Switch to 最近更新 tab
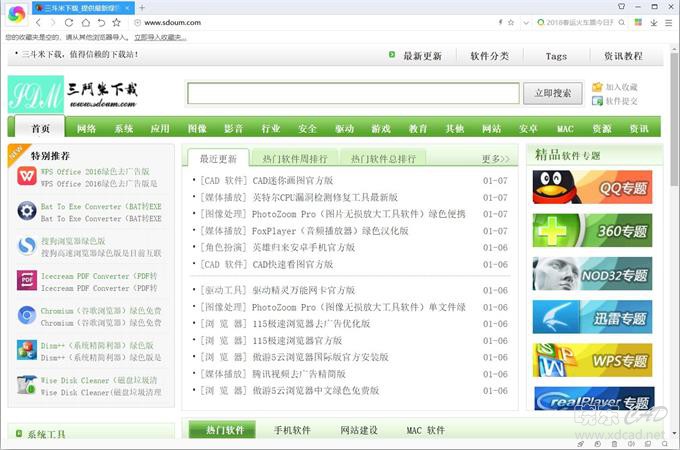Image resolution: width=680 pixels, height=450 pixels. point(218,159)
